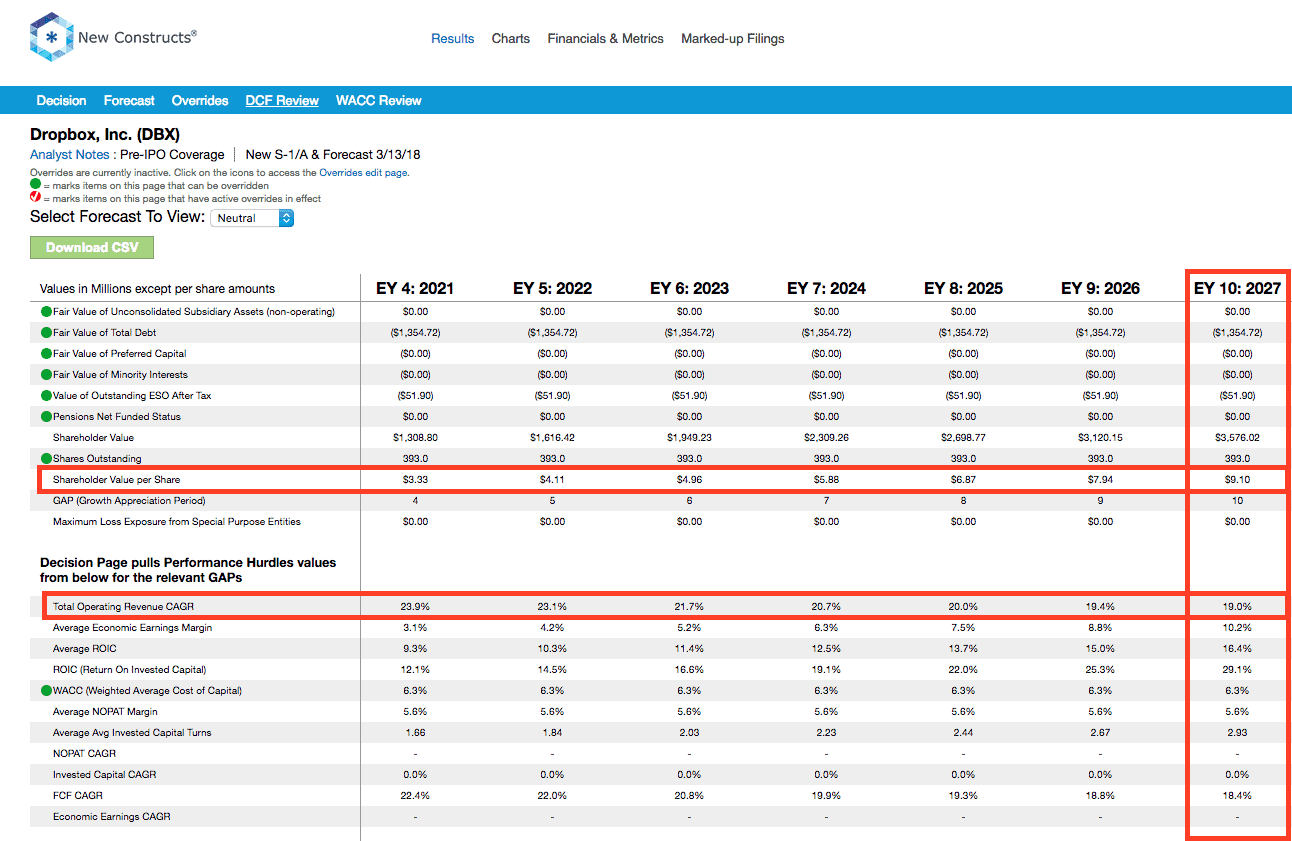Click the Average Avg Invested Capital Turns label
1292x841 pixels.
coord(132,733)
